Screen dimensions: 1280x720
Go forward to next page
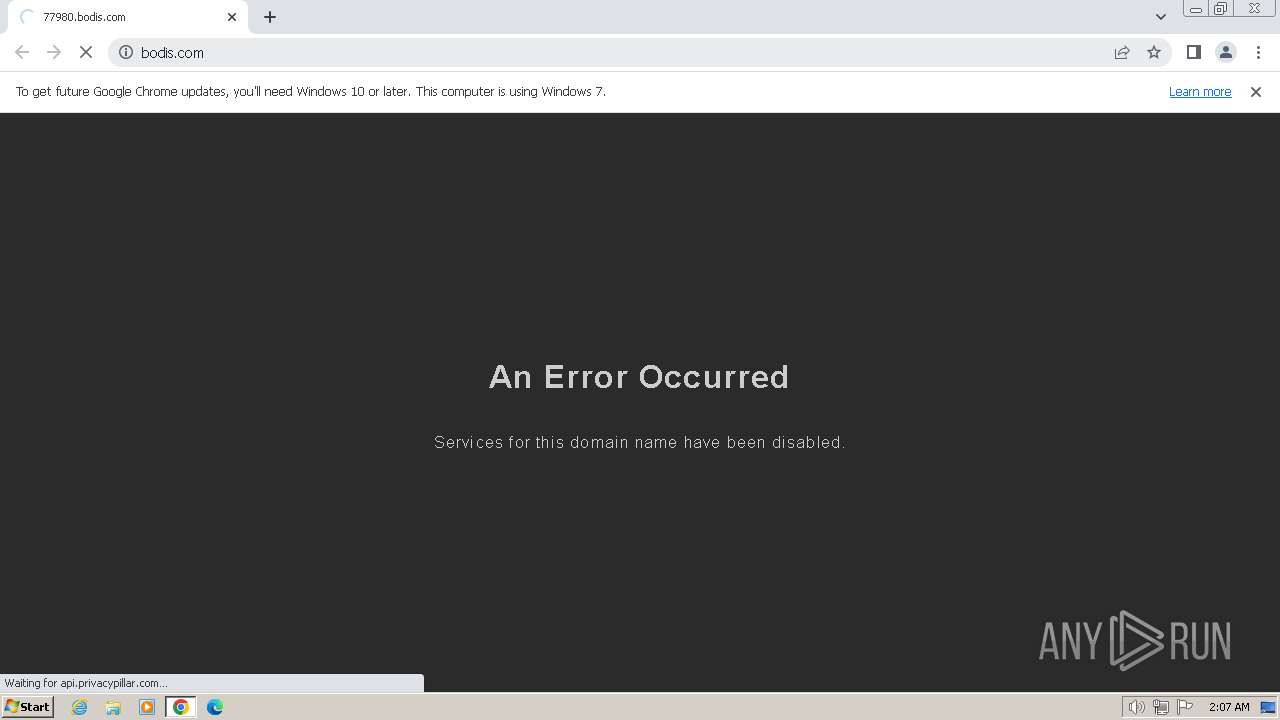[x=54, y=52]
